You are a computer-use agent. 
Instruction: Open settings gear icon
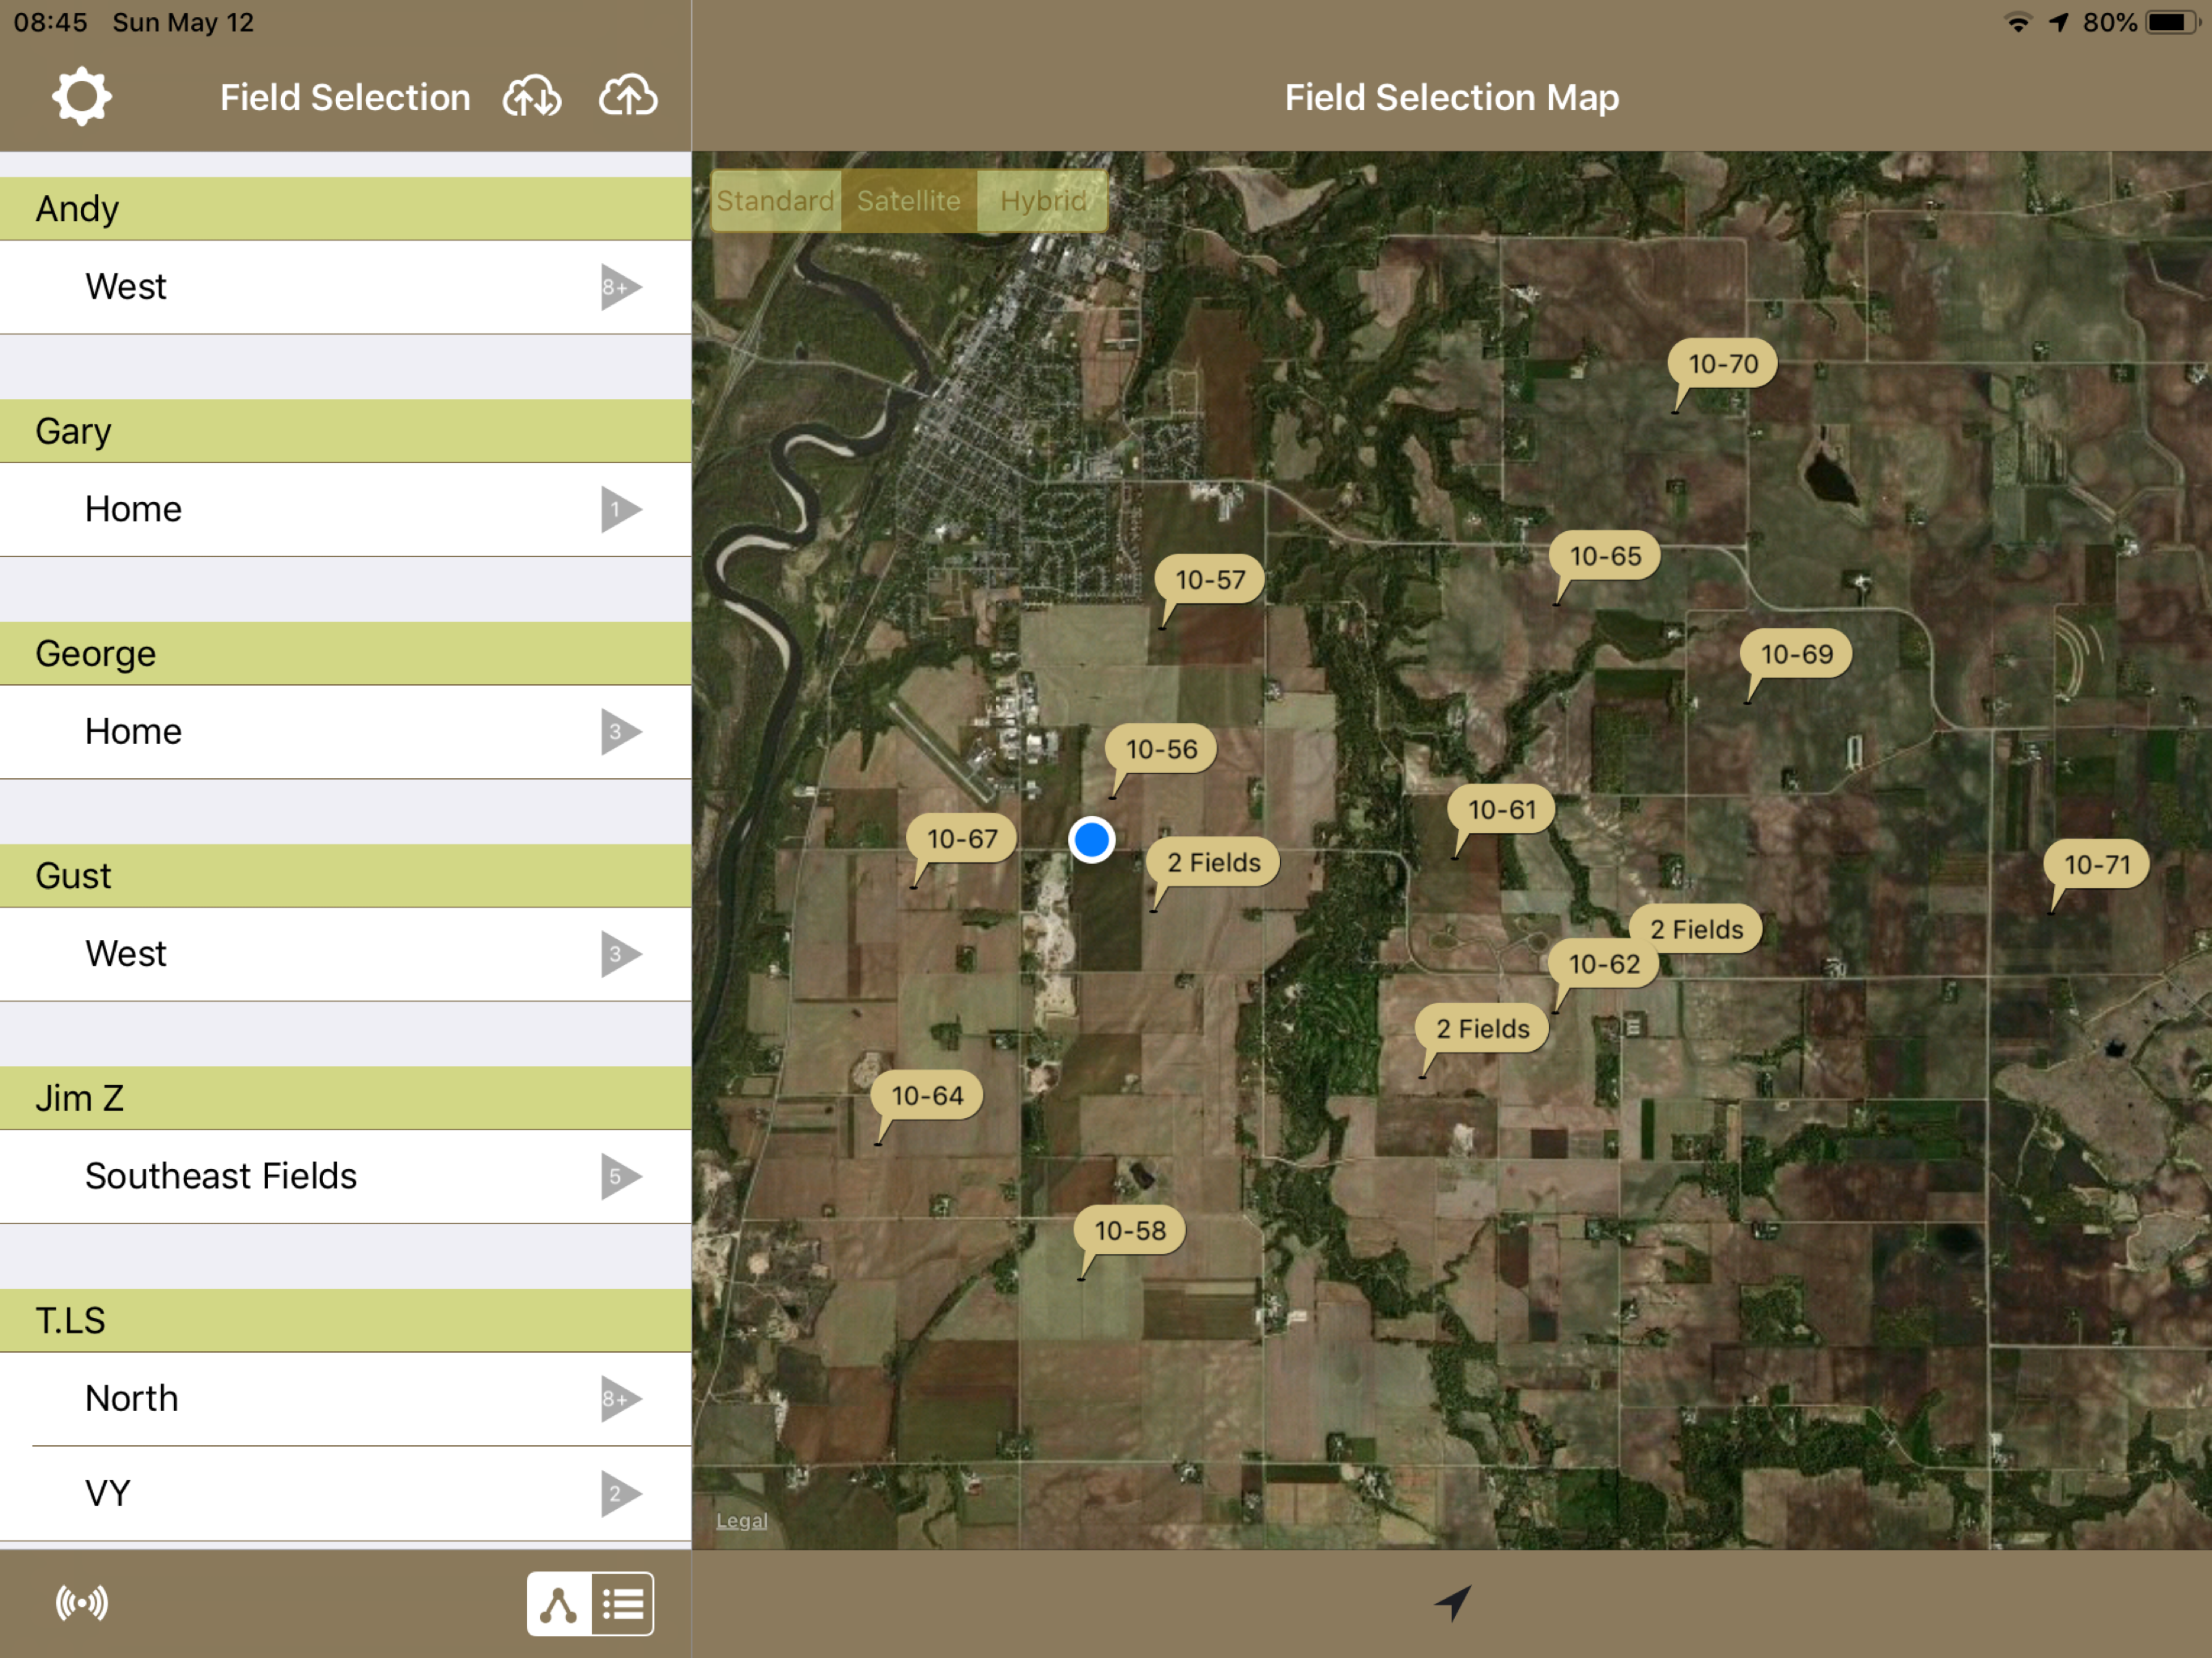[81, 97]
